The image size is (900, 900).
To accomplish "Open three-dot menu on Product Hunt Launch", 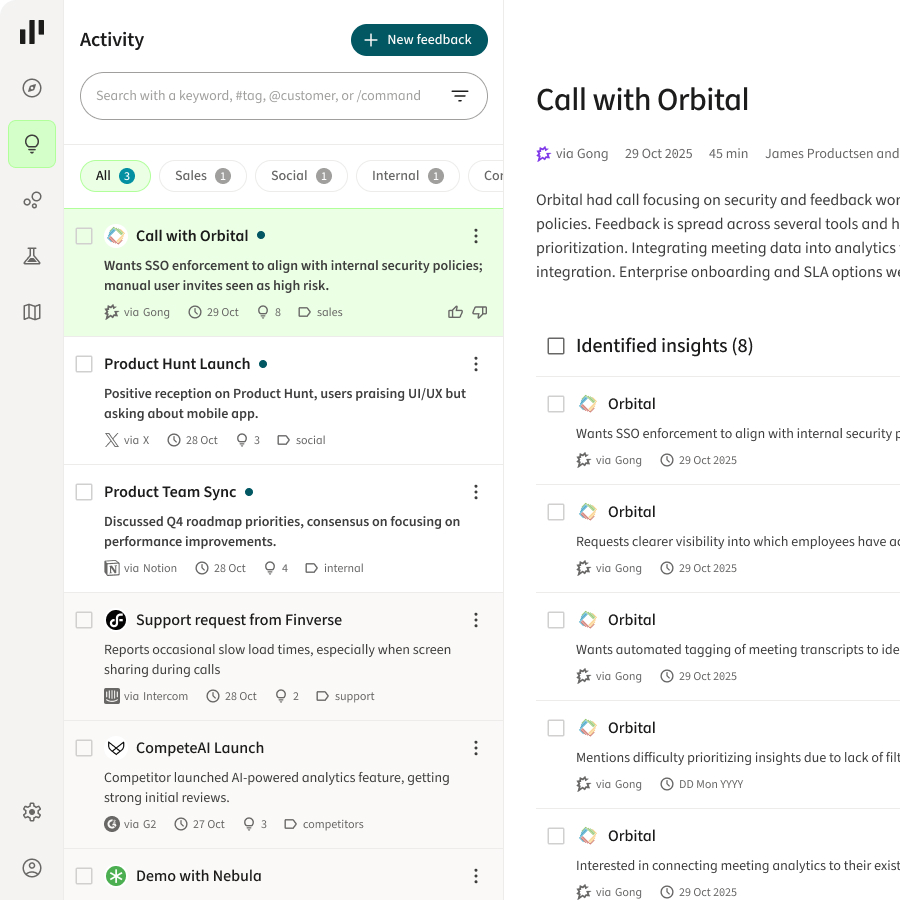I will 476,364.
